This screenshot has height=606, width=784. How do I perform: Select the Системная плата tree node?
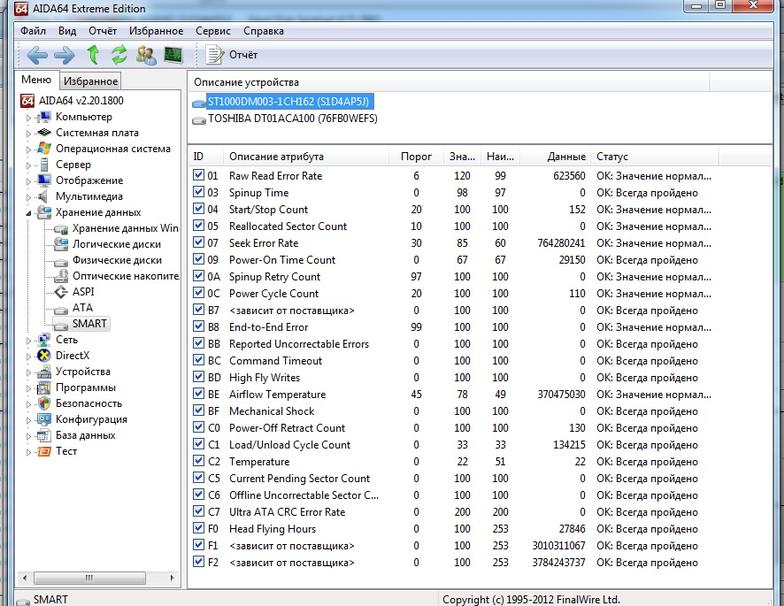coord(97,132)
